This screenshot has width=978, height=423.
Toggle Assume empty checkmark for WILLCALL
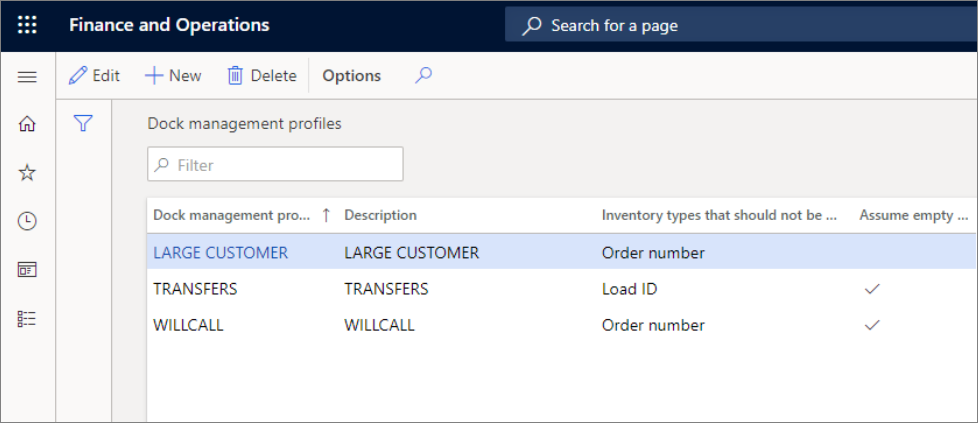point(871,325)
